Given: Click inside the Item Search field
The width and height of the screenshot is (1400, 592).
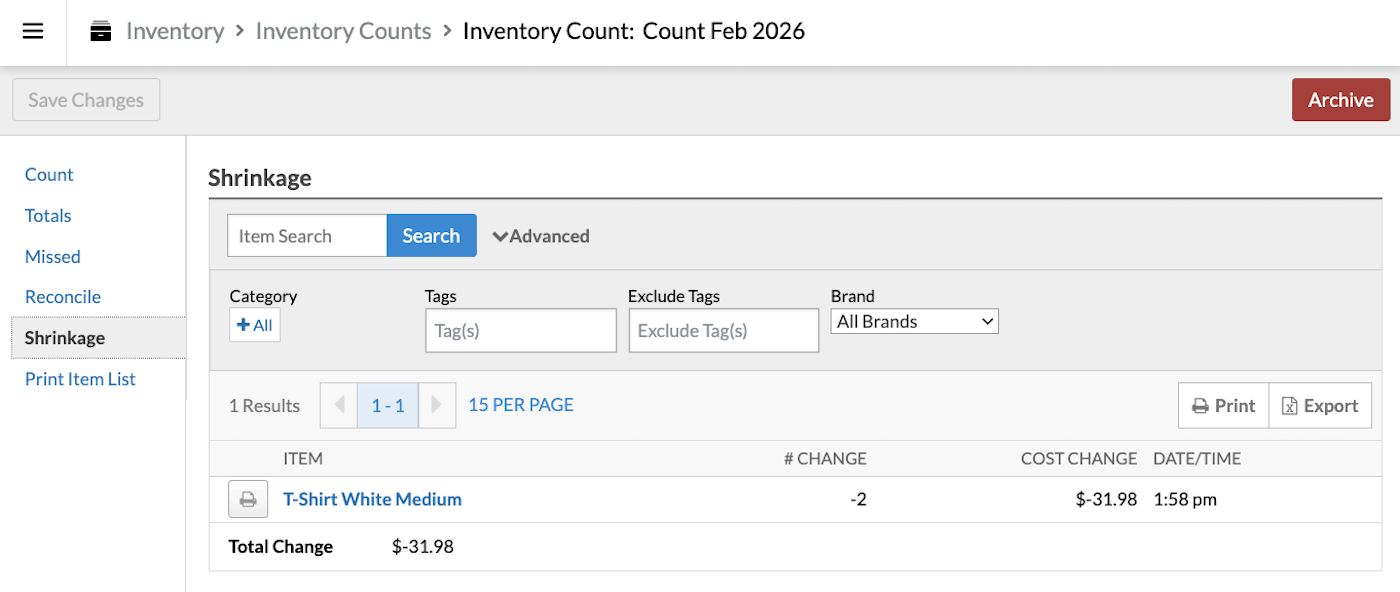Looking at the screenshot, I should click(306, 235).
